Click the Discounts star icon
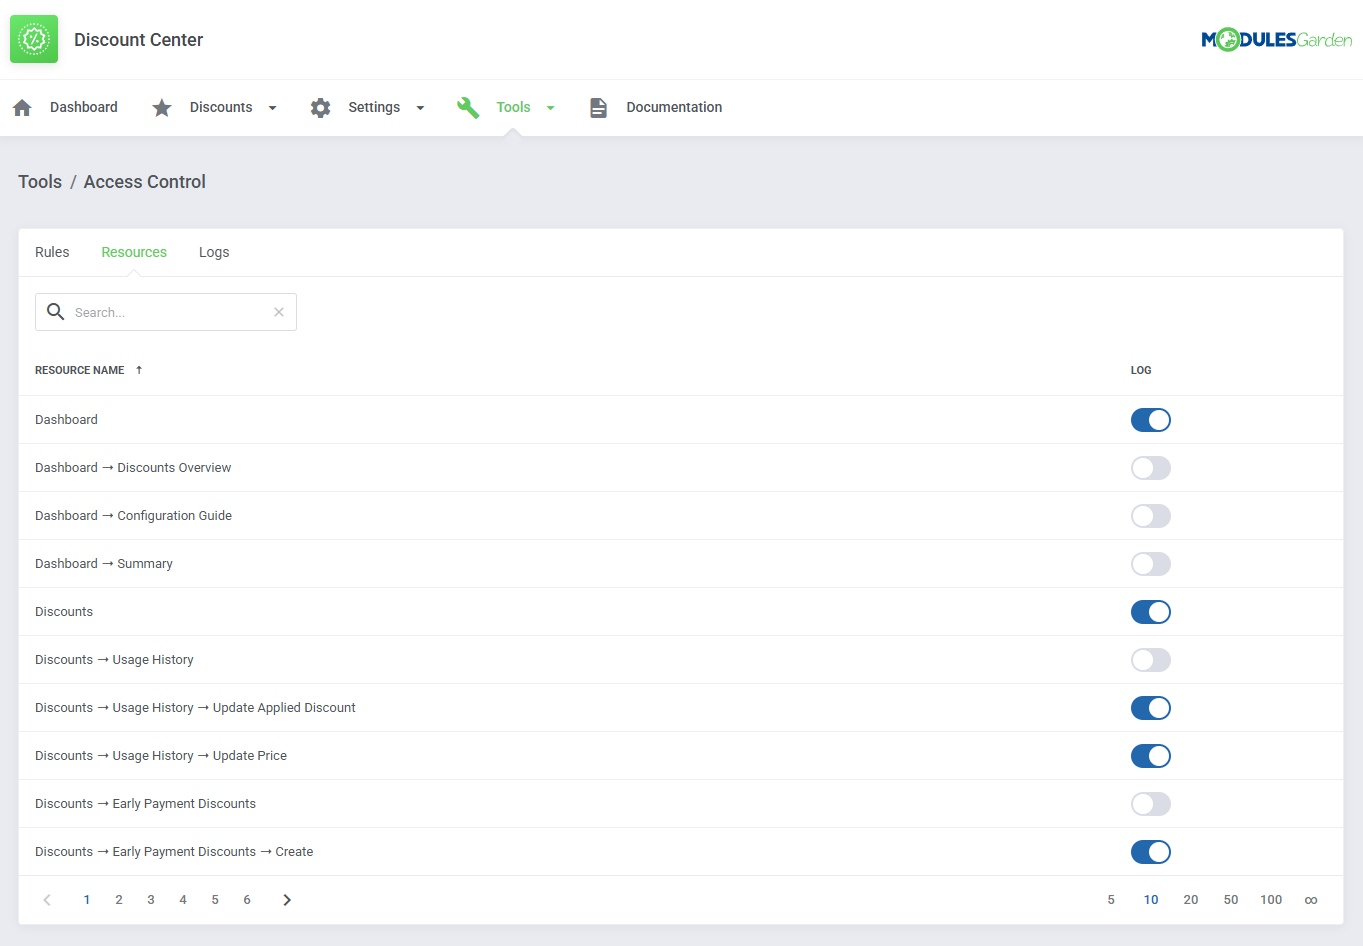The height and width of the screenshot is (946, 1363). point(162,108)
